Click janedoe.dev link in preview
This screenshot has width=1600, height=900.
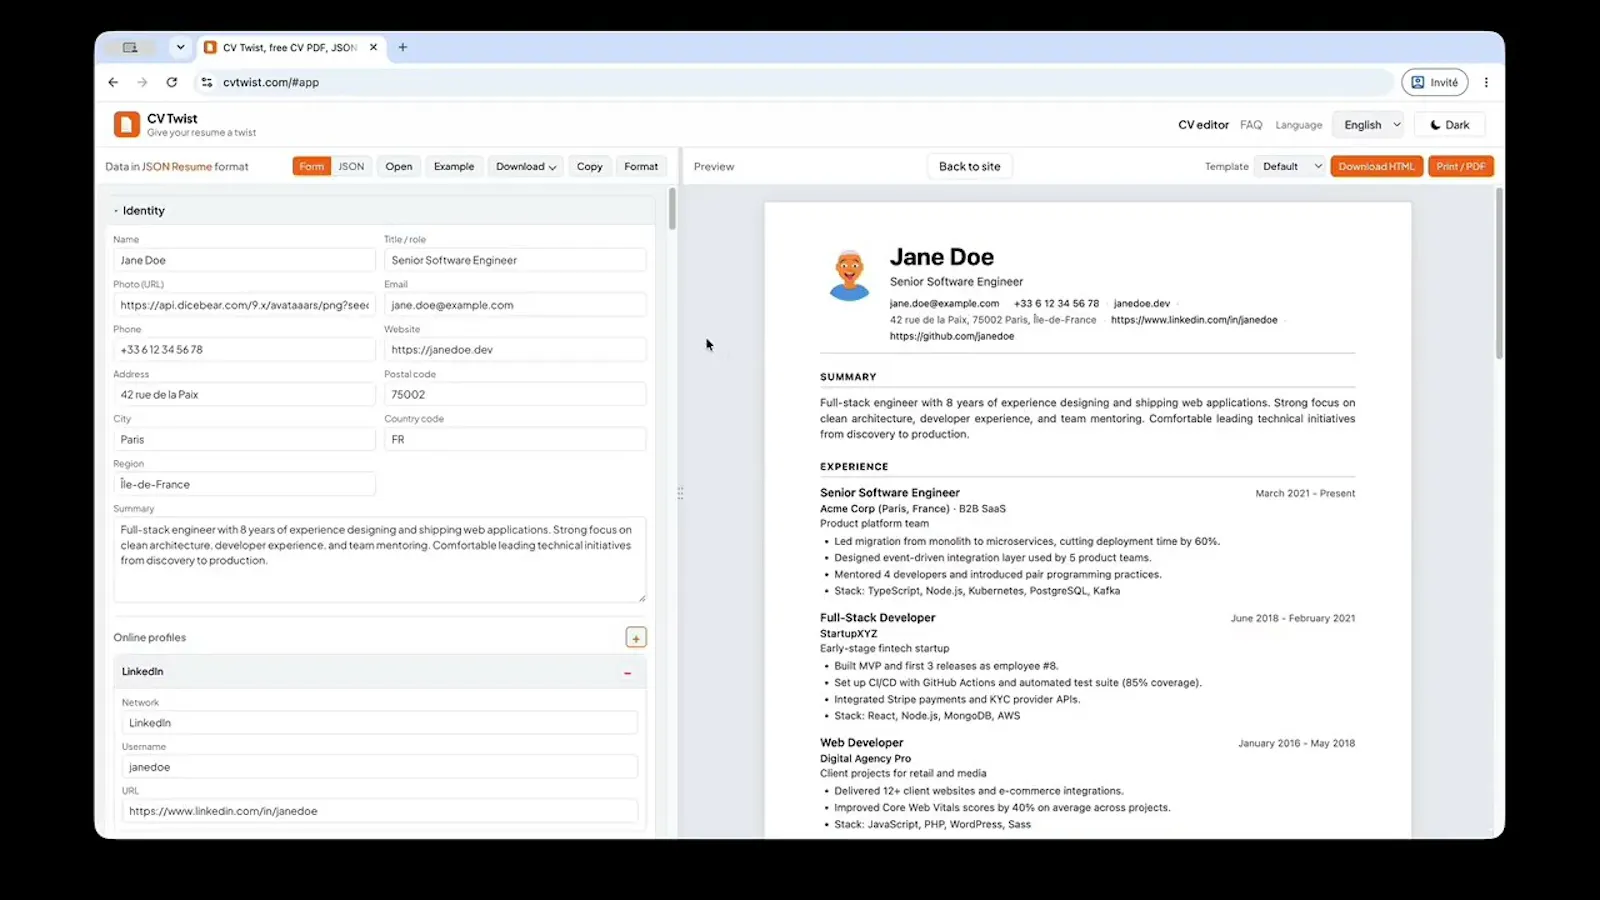[x=1141, y=304]
